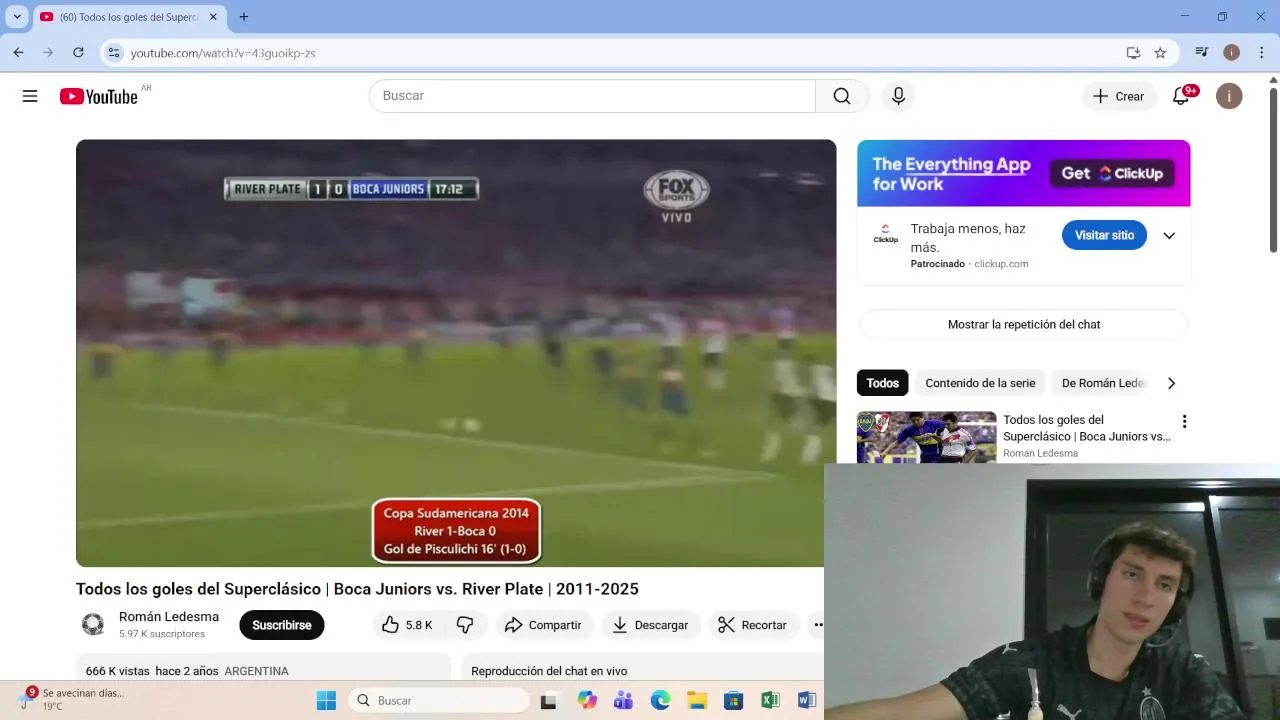
Task: Open options for the Superclásico suggested video
Action: point(1184,422)
